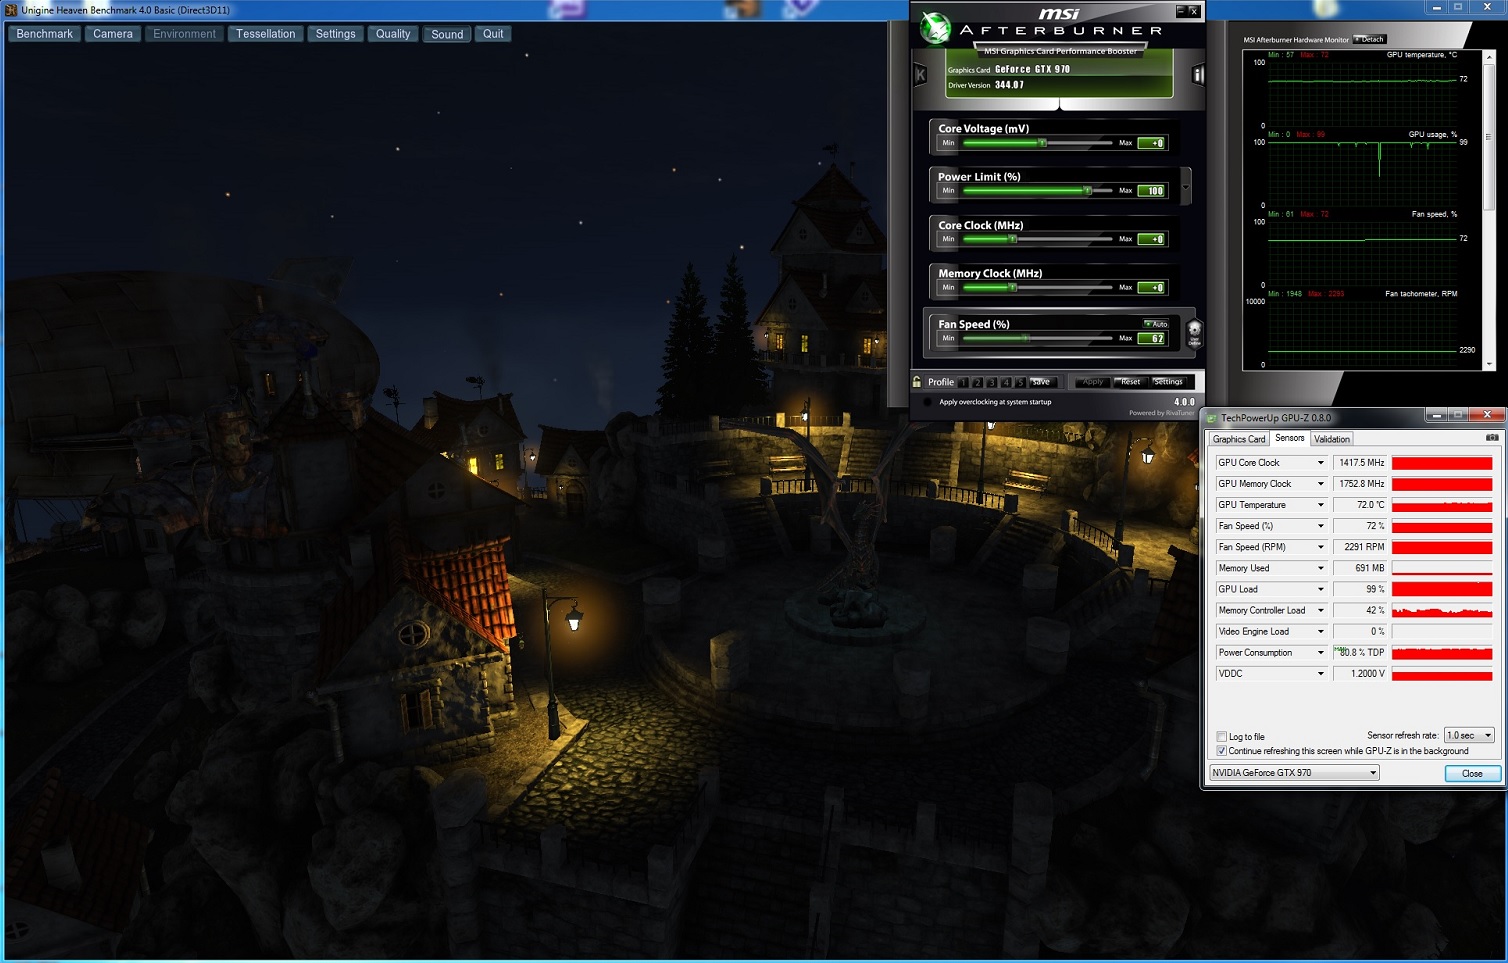Click the Unigine Heaven window title icon
This screenshot has width=1508, height=963.
(12, 10)
